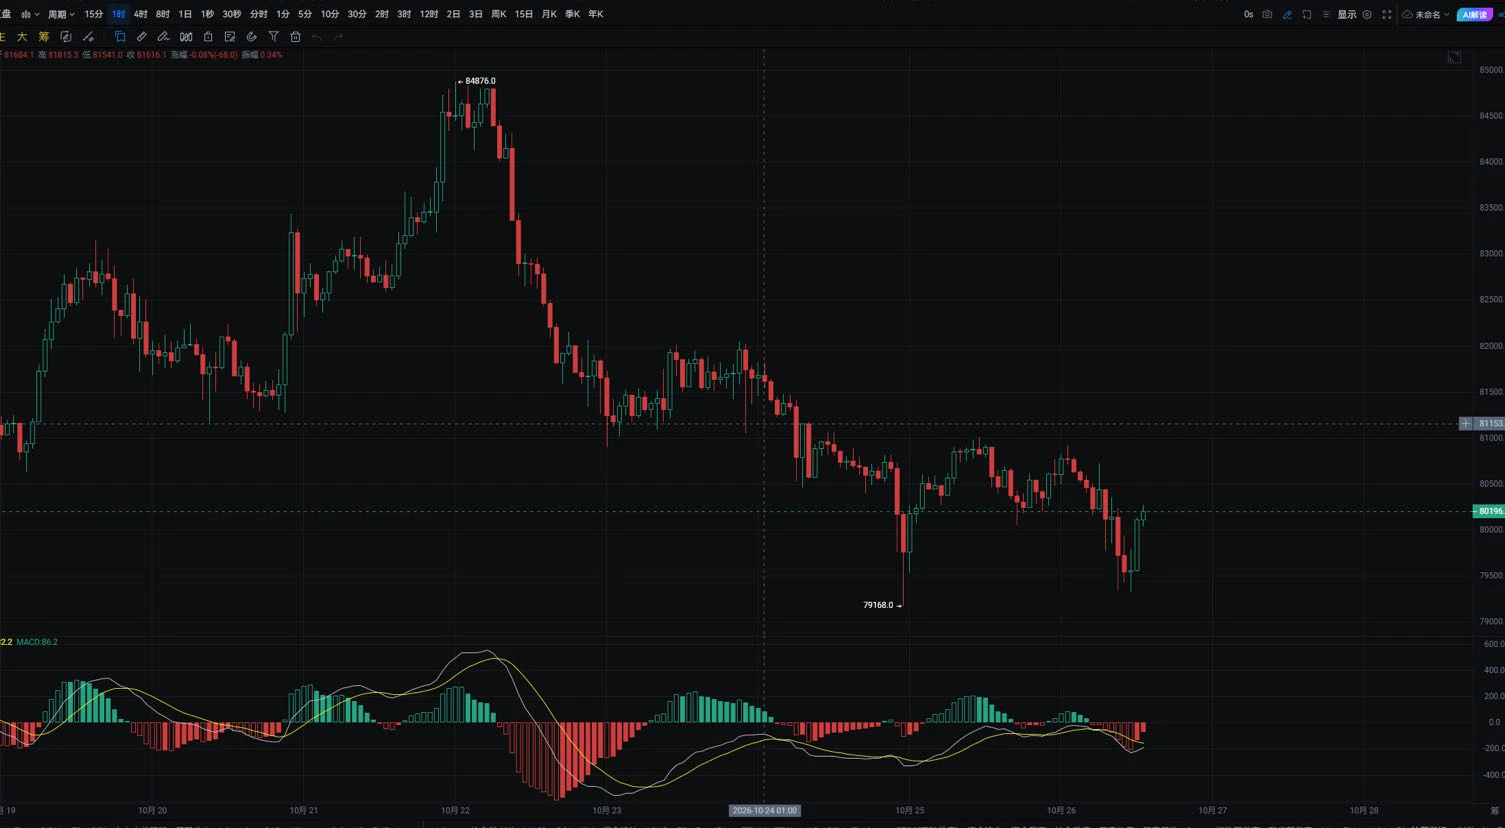Open the funnel filter tool
This screenshot has width=1505, height=828.
tap(273, 37)
